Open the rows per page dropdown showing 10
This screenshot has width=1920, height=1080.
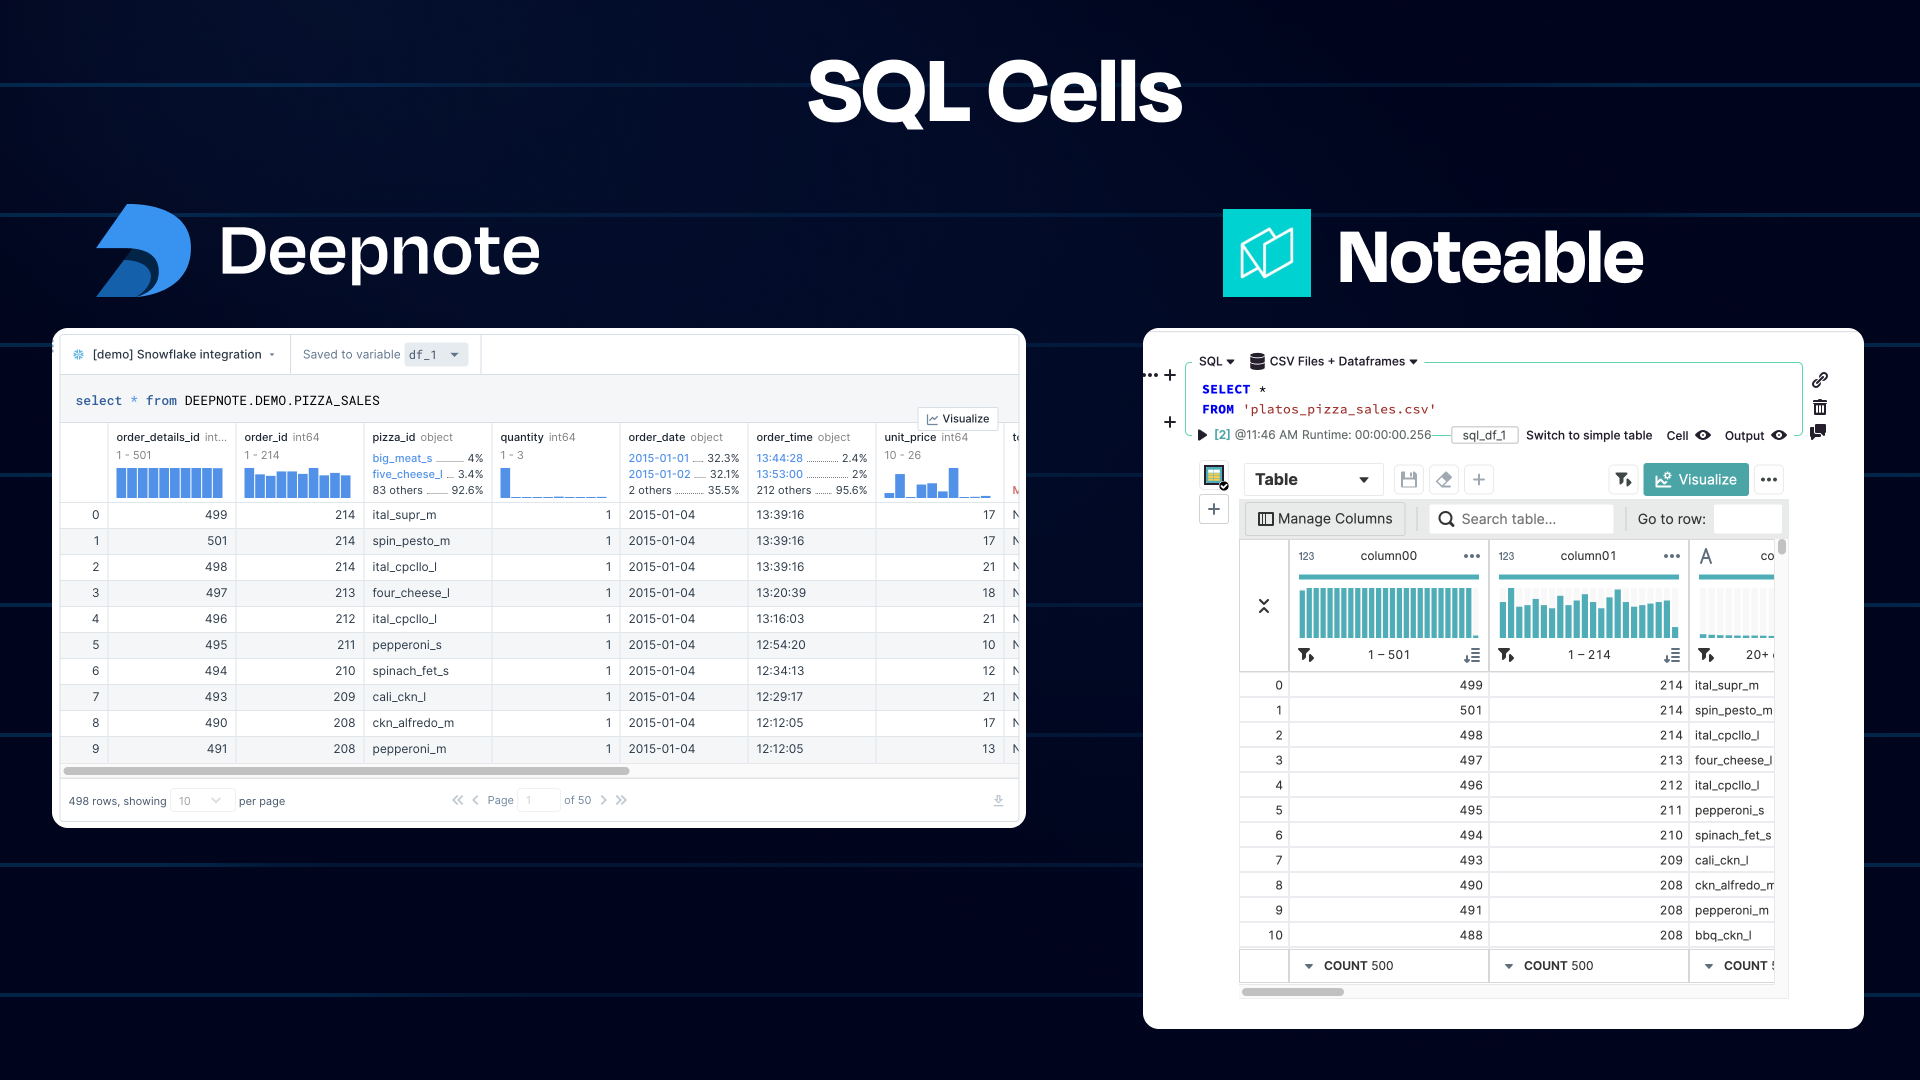[x=201, y=801]
